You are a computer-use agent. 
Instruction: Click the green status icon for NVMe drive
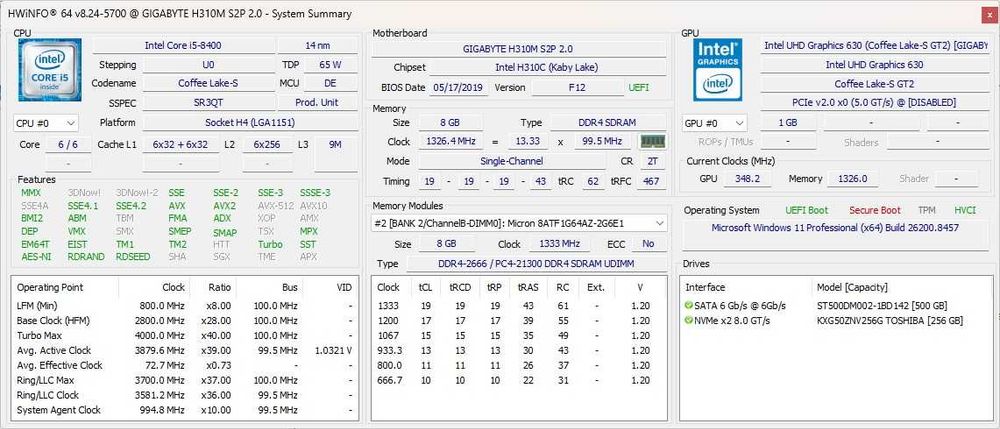point(688,321)
